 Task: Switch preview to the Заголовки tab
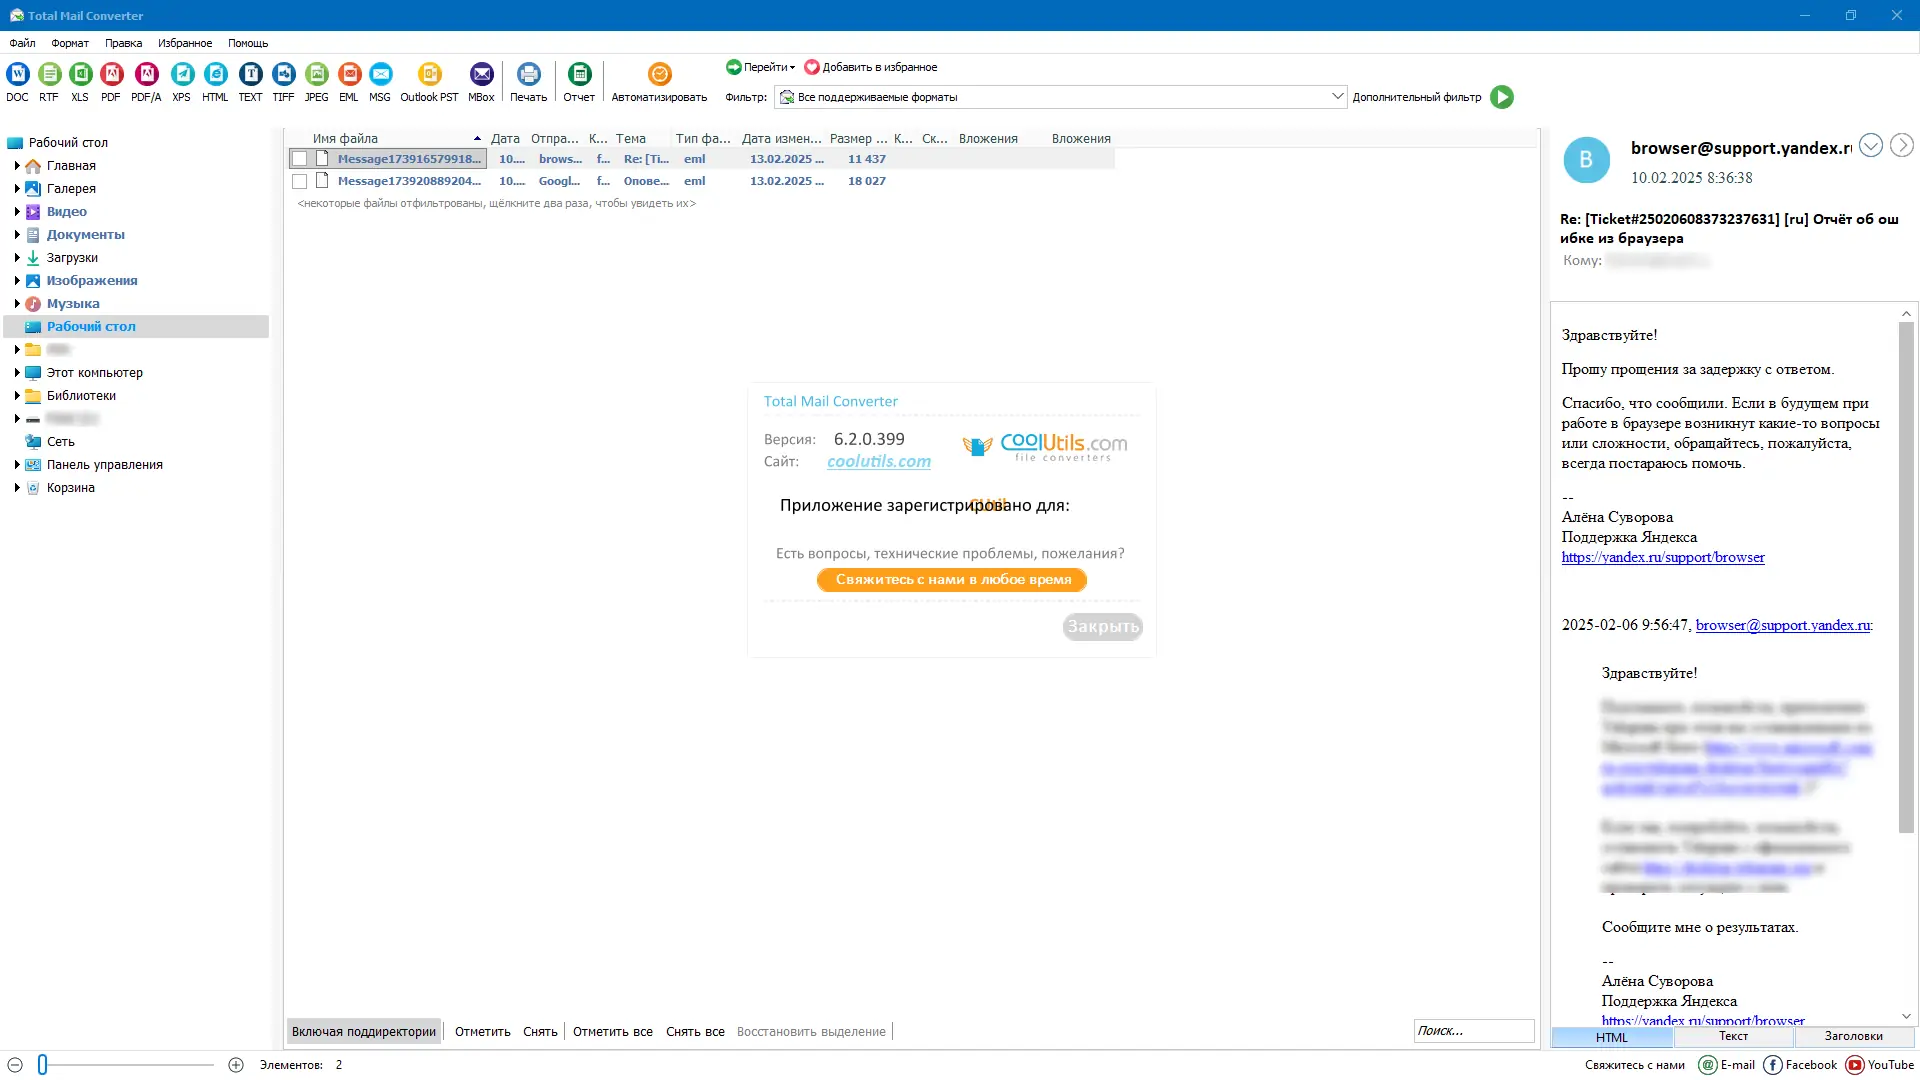[x=1853, y=1037]
